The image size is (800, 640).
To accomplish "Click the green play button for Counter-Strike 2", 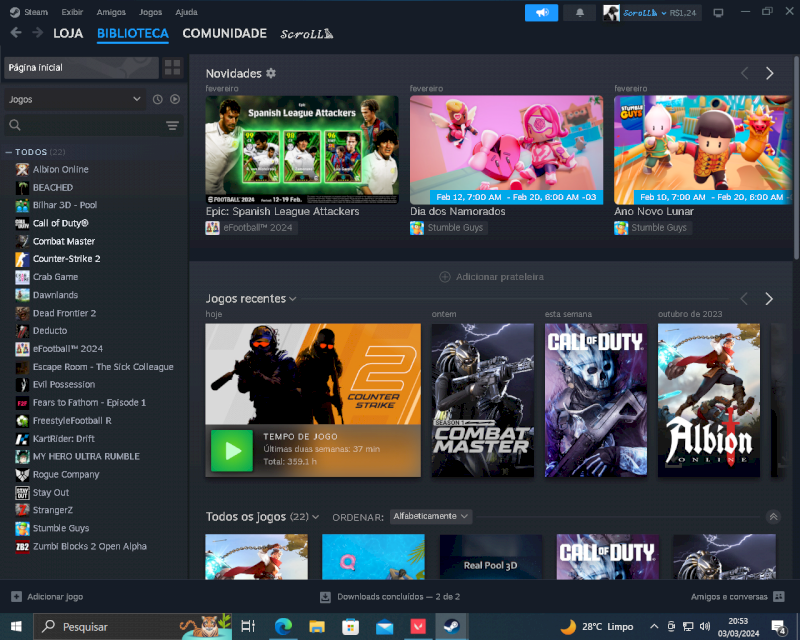I will tap(232, 451).
